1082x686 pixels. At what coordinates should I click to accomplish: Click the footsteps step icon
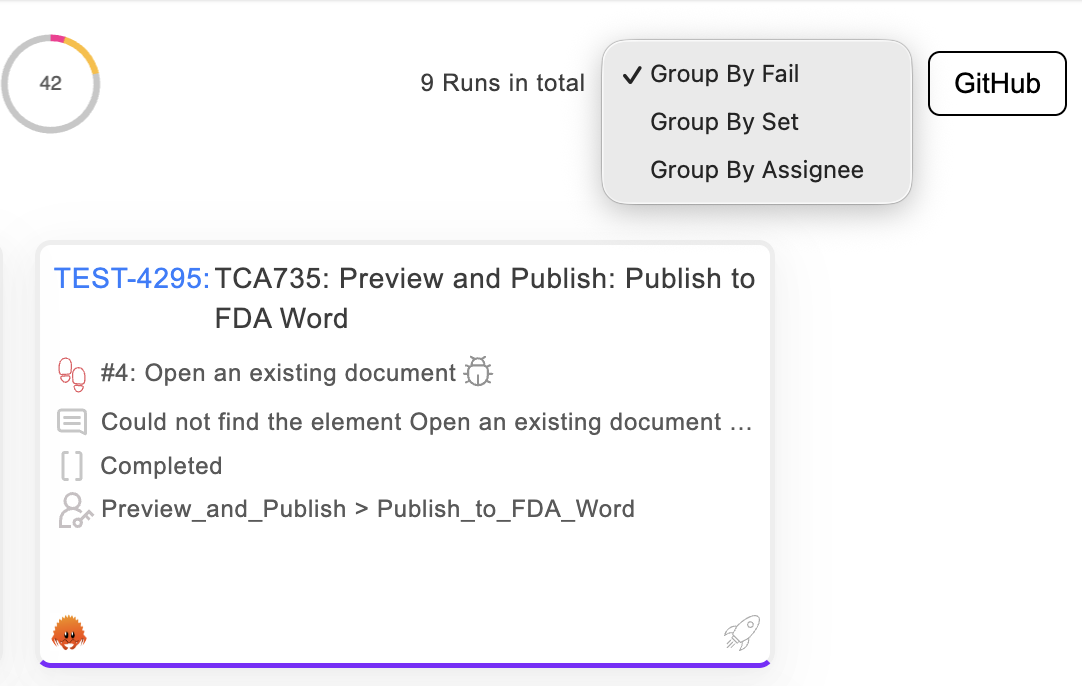72,374
